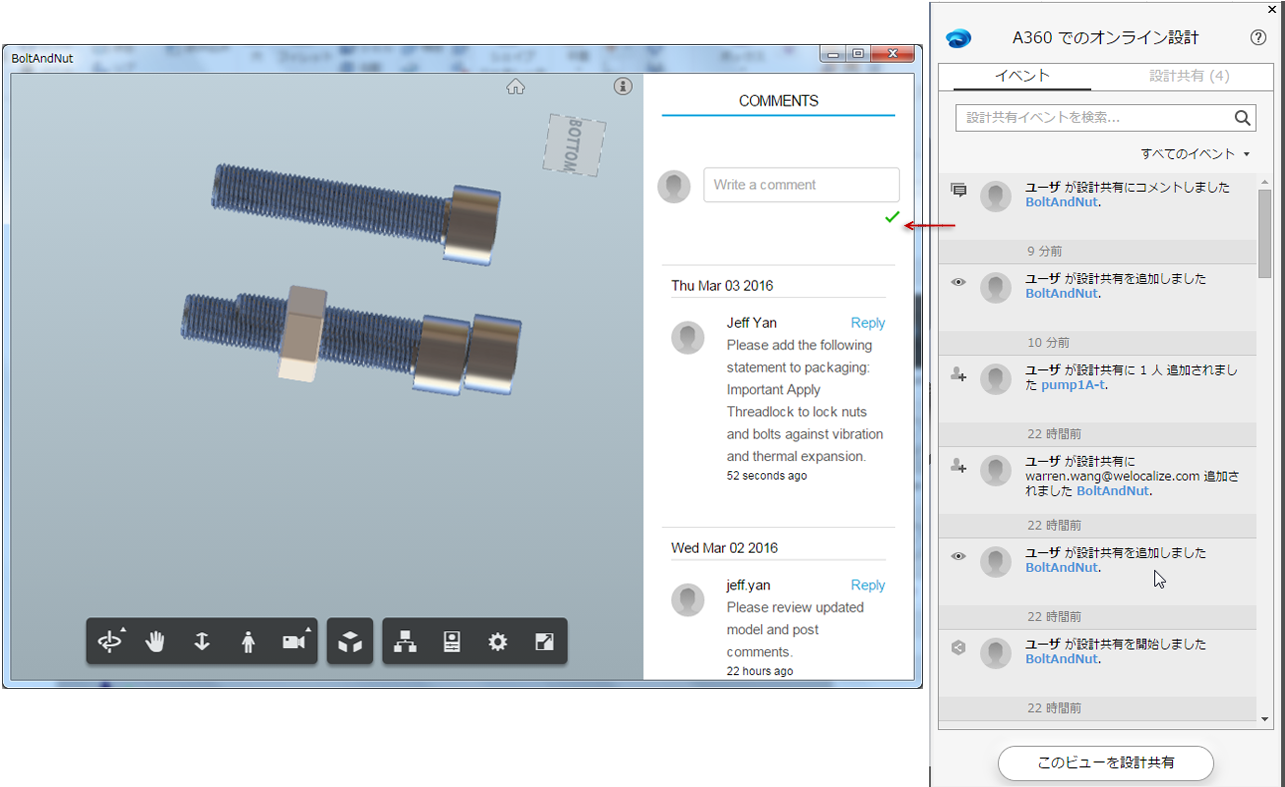Image resolution: width=1285 pixels, height=787 pixels.
Task: Click the info icon in viewer
Action: coord(623,87)
